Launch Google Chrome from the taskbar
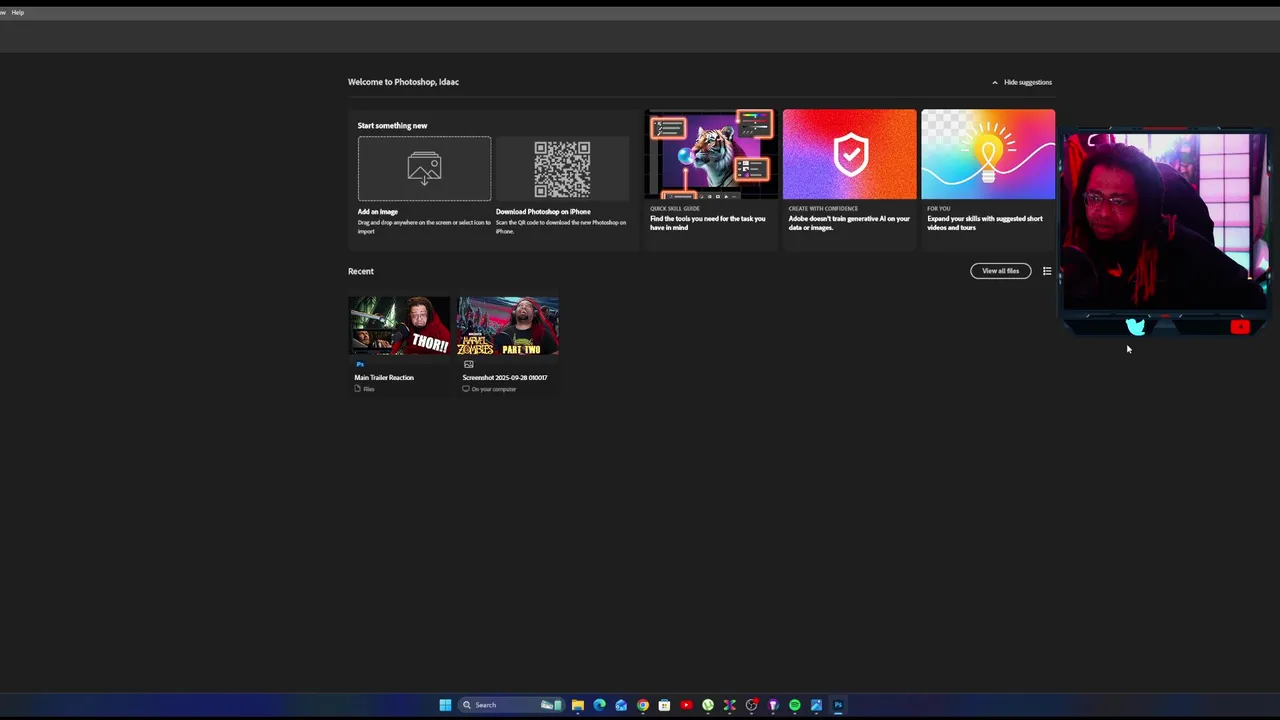 643,705
